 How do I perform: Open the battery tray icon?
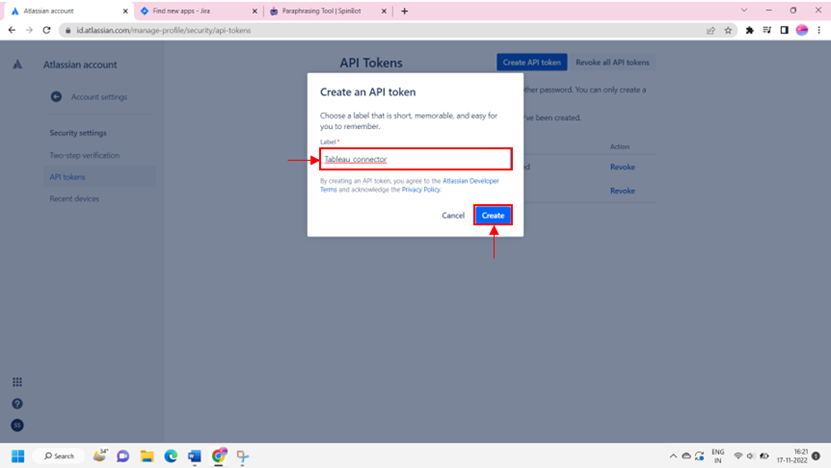click(x=764, y=456)
